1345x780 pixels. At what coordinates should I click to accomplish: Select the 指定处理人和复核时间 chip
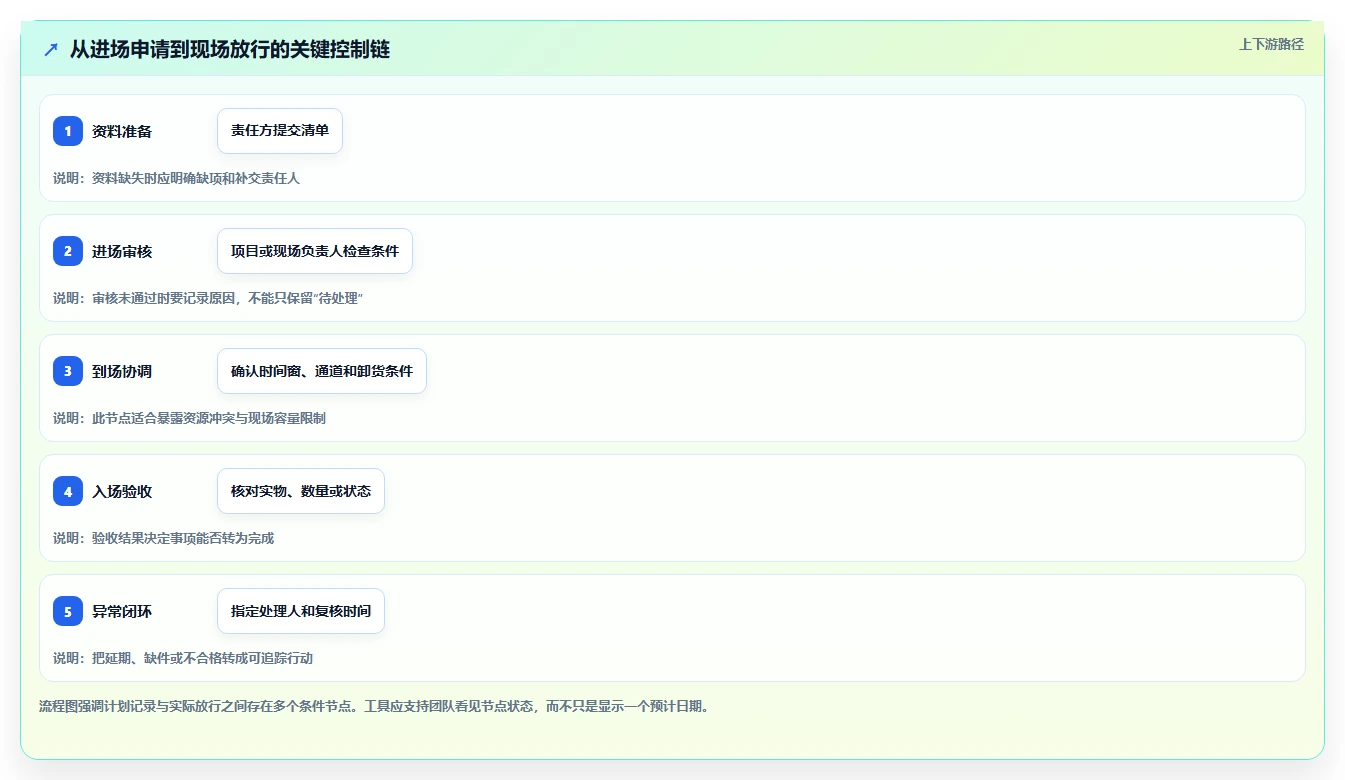pyautogui.click(x=301, y=611)
